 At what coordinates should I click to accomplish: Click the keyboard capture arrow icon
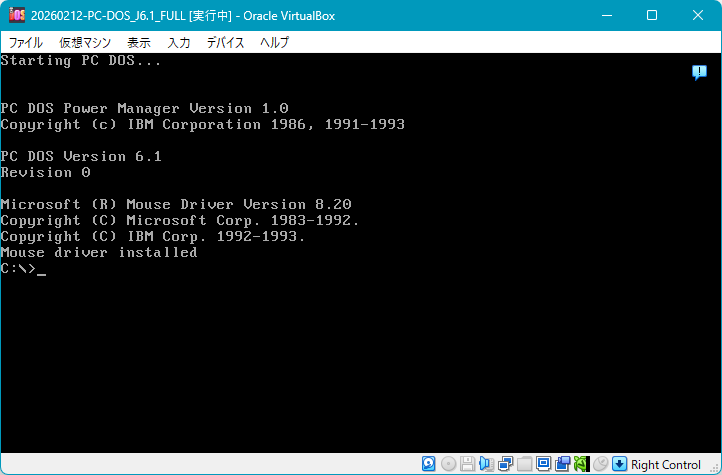(x=619, y=464)
